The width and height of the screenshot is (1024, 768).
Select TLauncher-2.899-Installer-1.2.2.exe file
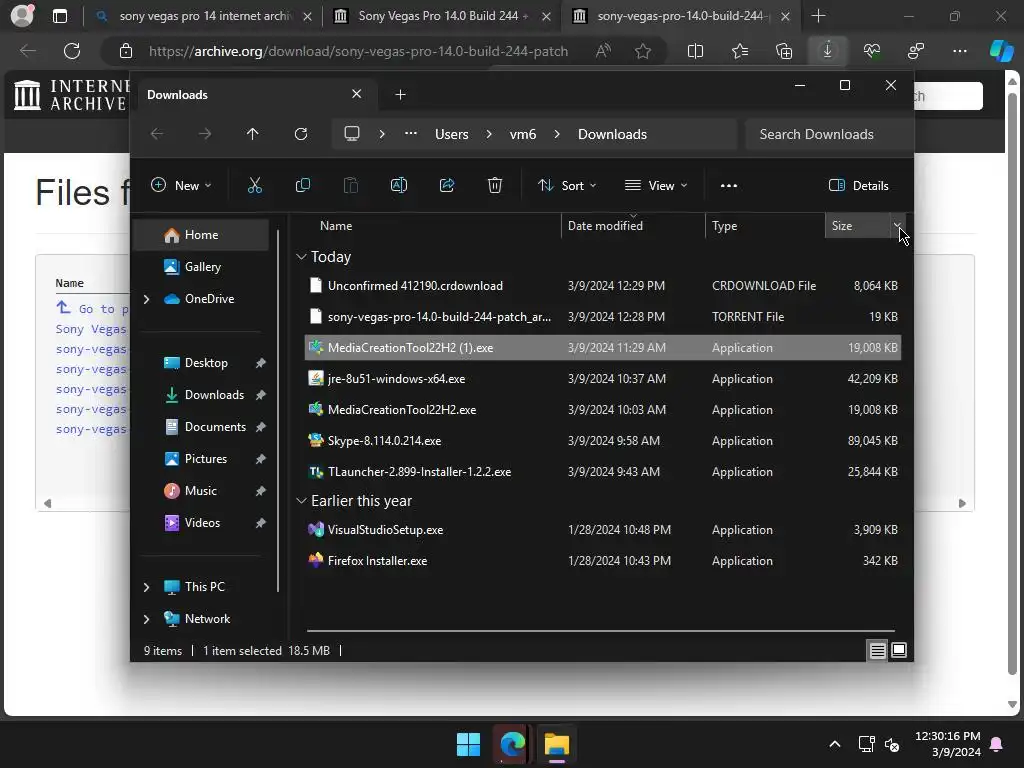point(603,472)
